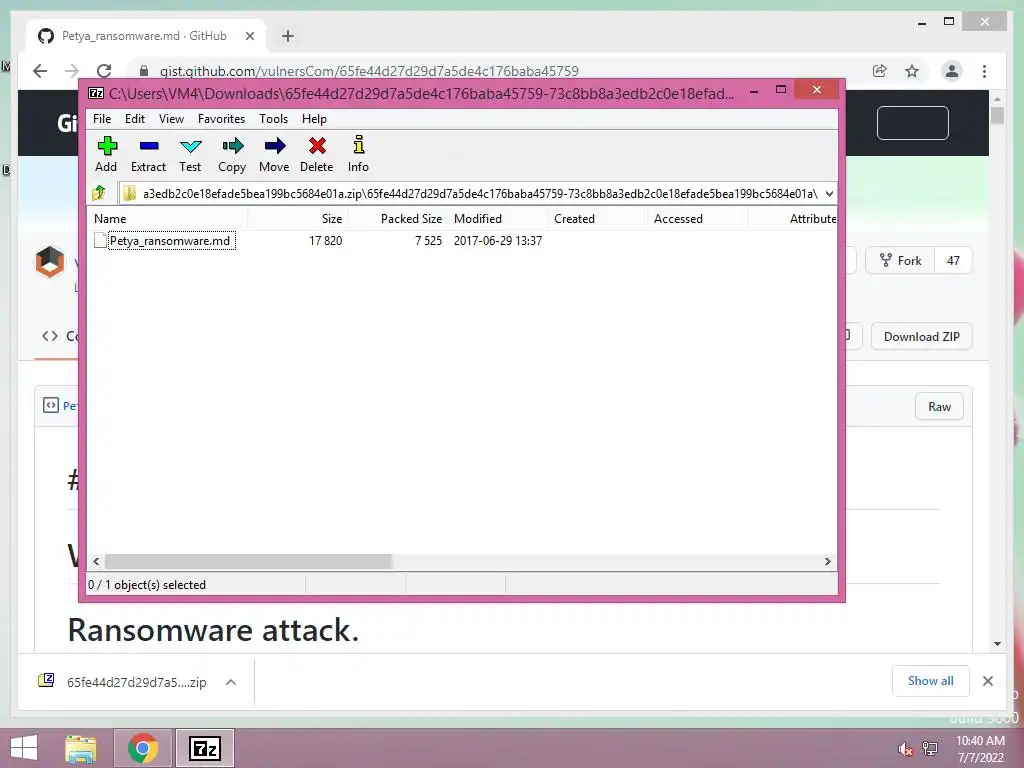This screenshot has height=768, width=1024.
Task: Close the Petya_ransomware.md GitHub tab
Action: pos(249,36)
